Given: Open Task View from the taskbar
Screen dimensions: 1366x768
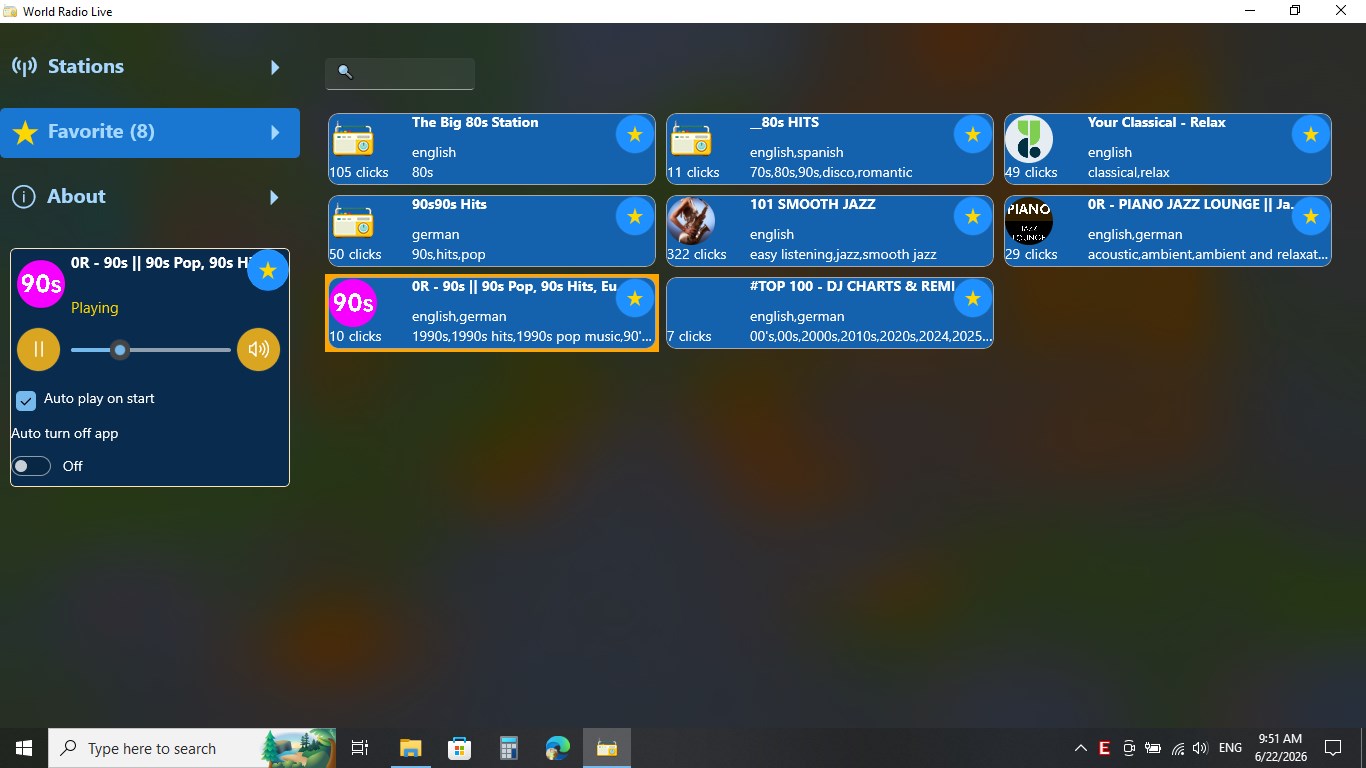Looking at the screenshot, I should [x=360, y=748].
